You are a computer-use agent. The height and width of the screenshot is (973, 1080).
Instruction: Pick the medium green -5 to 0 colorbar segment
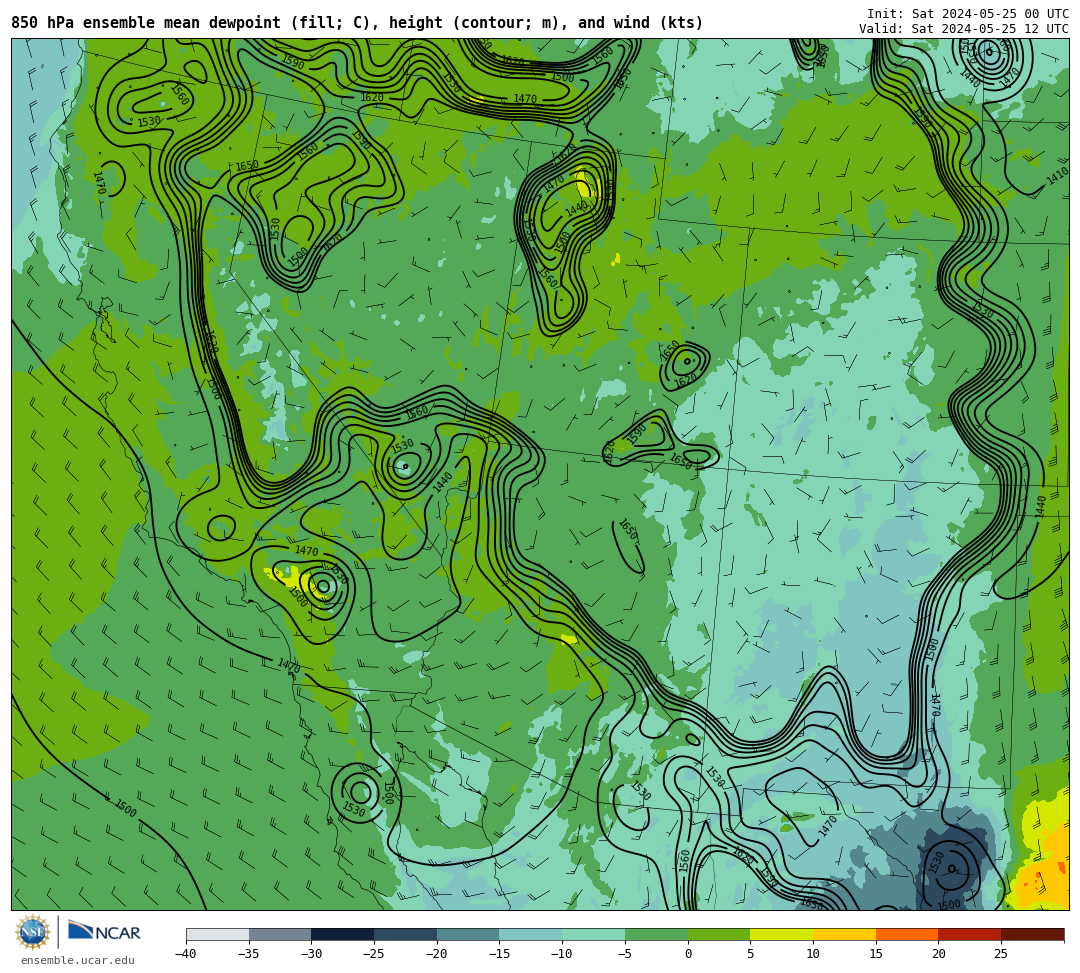[656, 934]
